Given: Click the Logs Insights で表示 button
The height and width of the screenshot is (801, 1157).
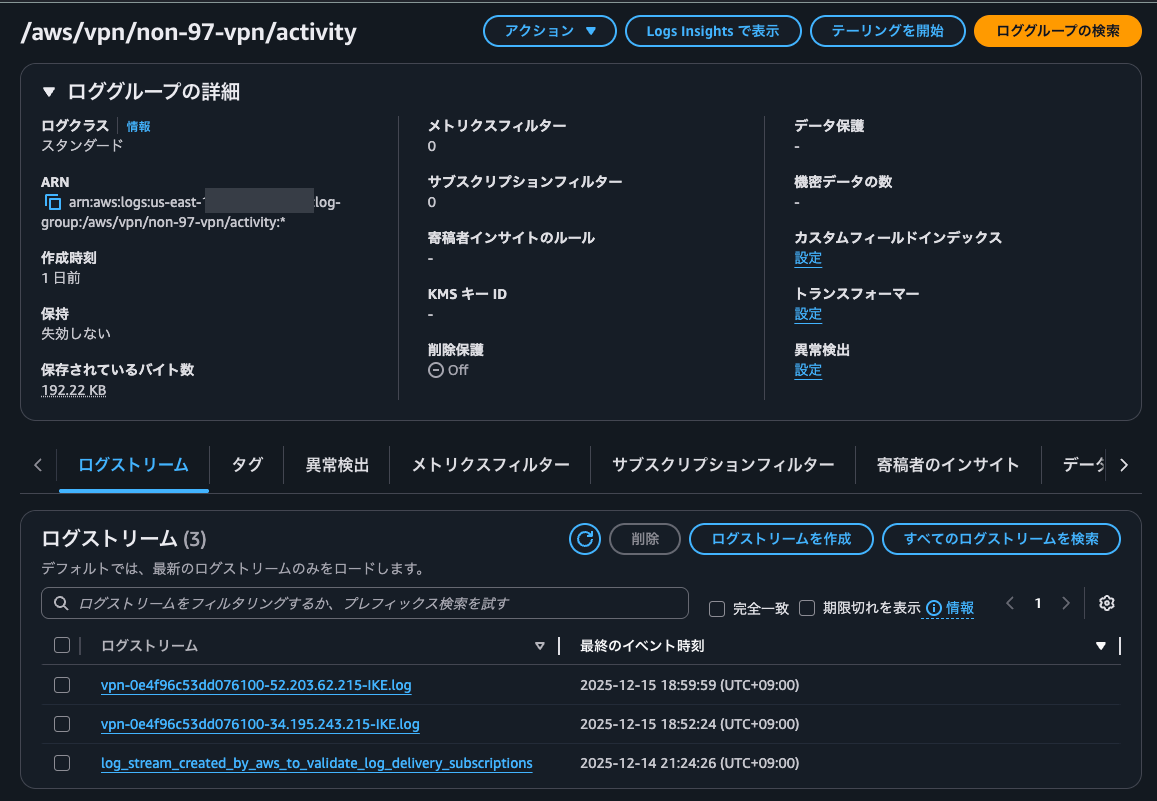Looking at the screenshot, I should coord(713,31).
